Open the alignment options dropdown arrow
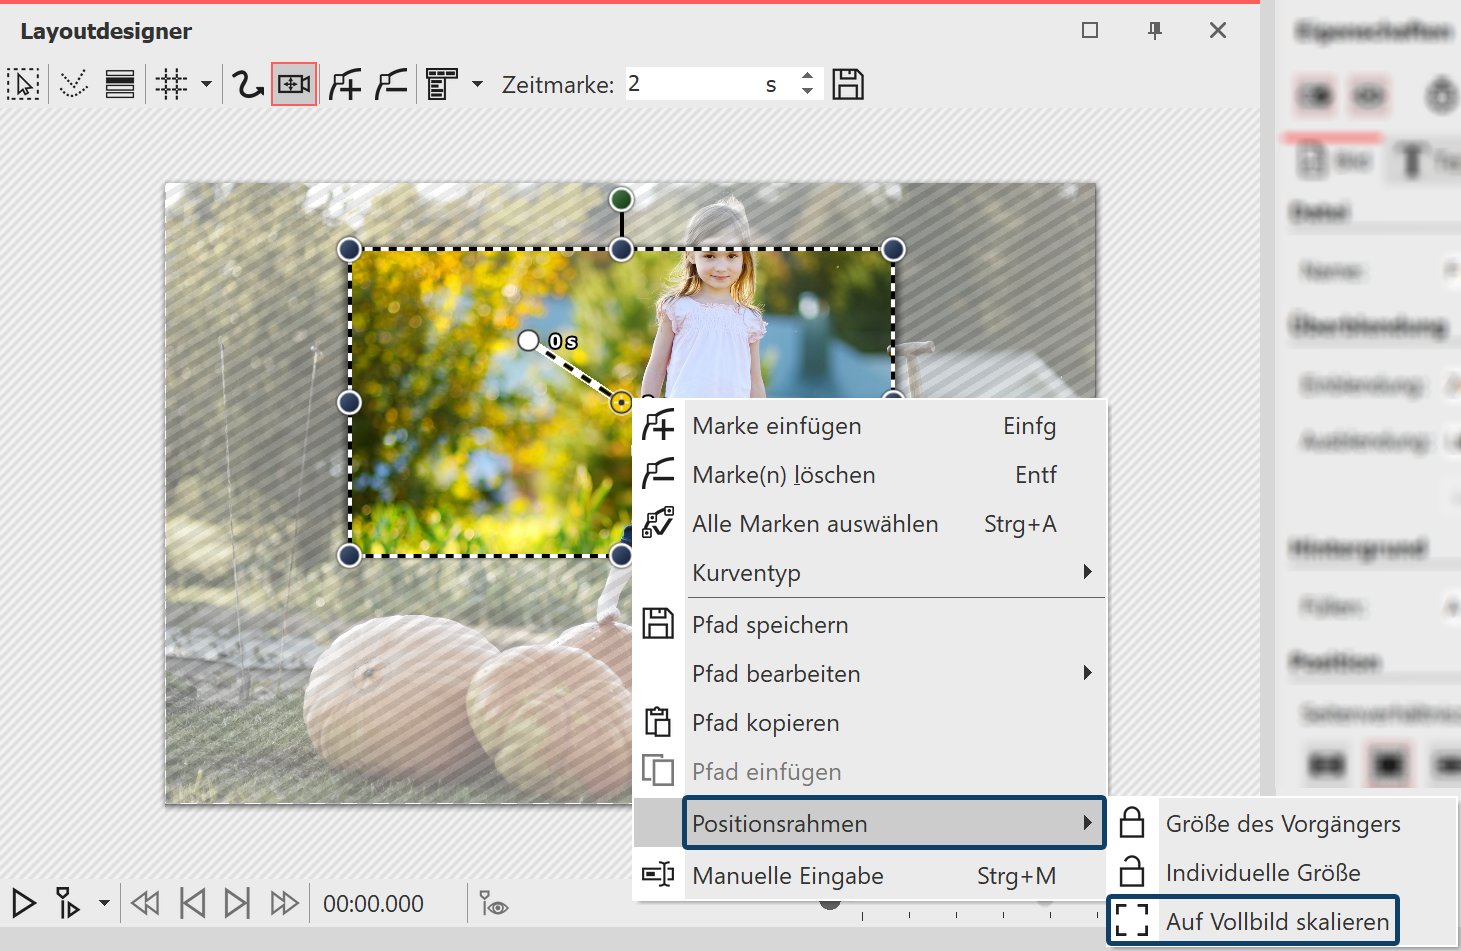 477,85
